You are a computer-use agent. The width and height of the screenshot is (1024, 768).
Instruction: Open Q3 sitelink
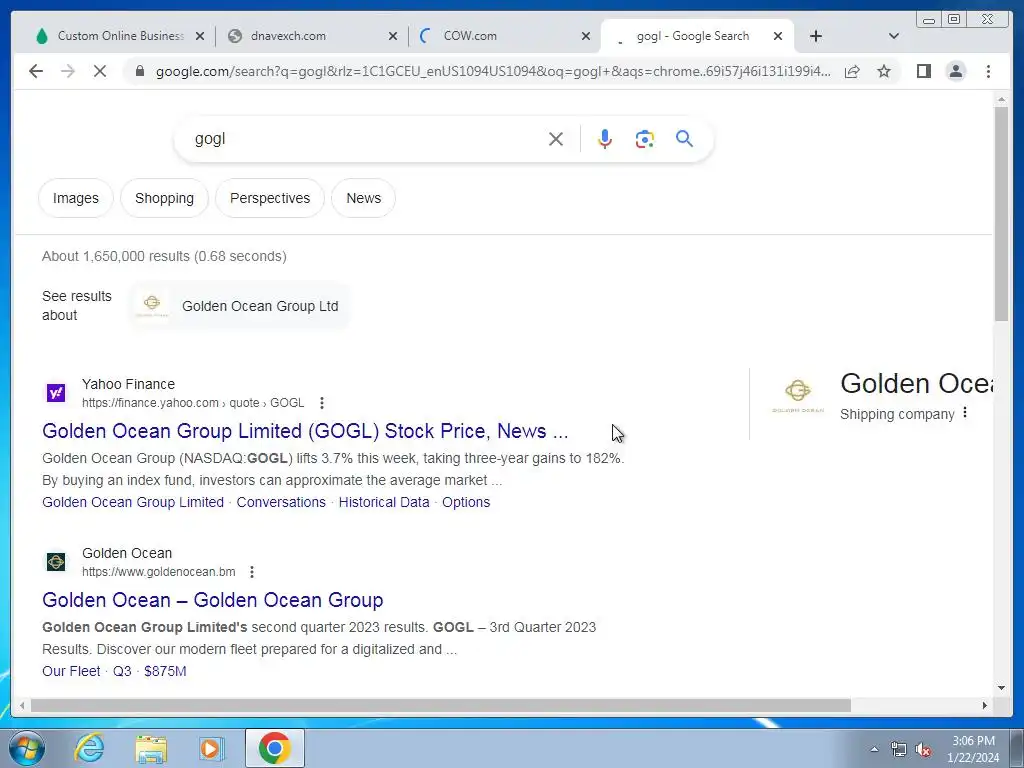tap(122, 671)
